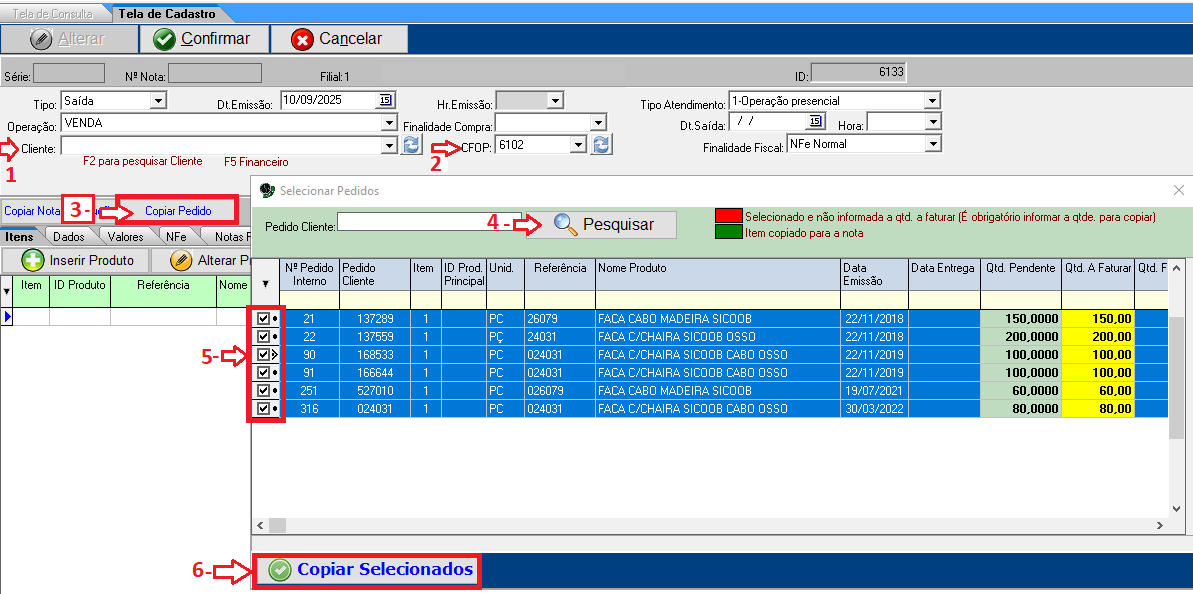
Task: Switch to Tela de Consulta tab
Action: click(53, 14)
